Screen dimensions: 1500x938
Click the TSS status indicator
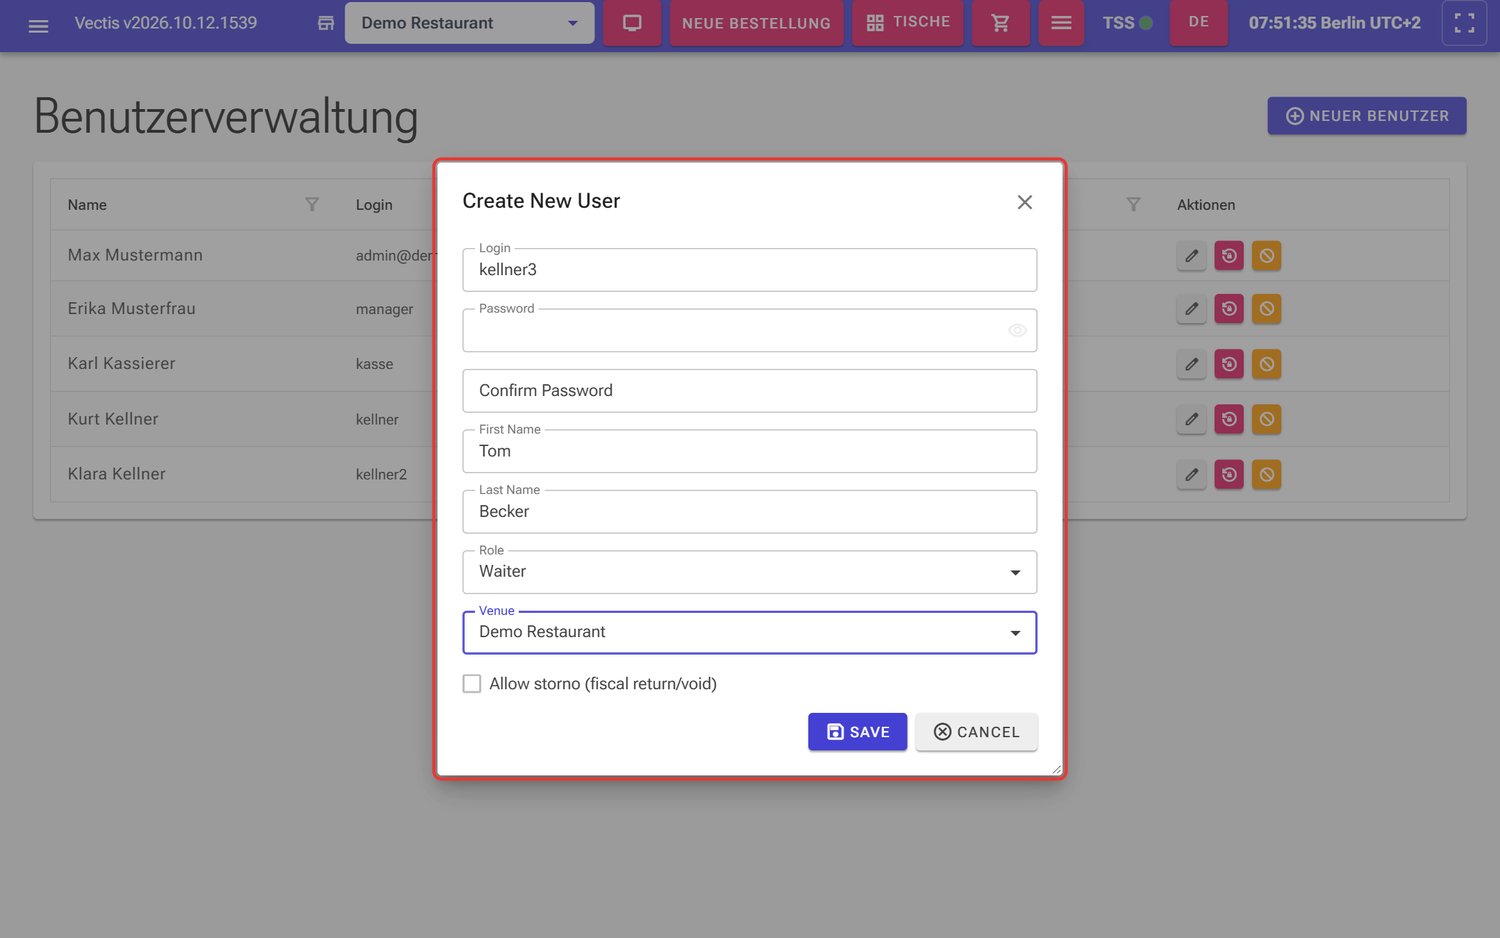click(1127, 23)
